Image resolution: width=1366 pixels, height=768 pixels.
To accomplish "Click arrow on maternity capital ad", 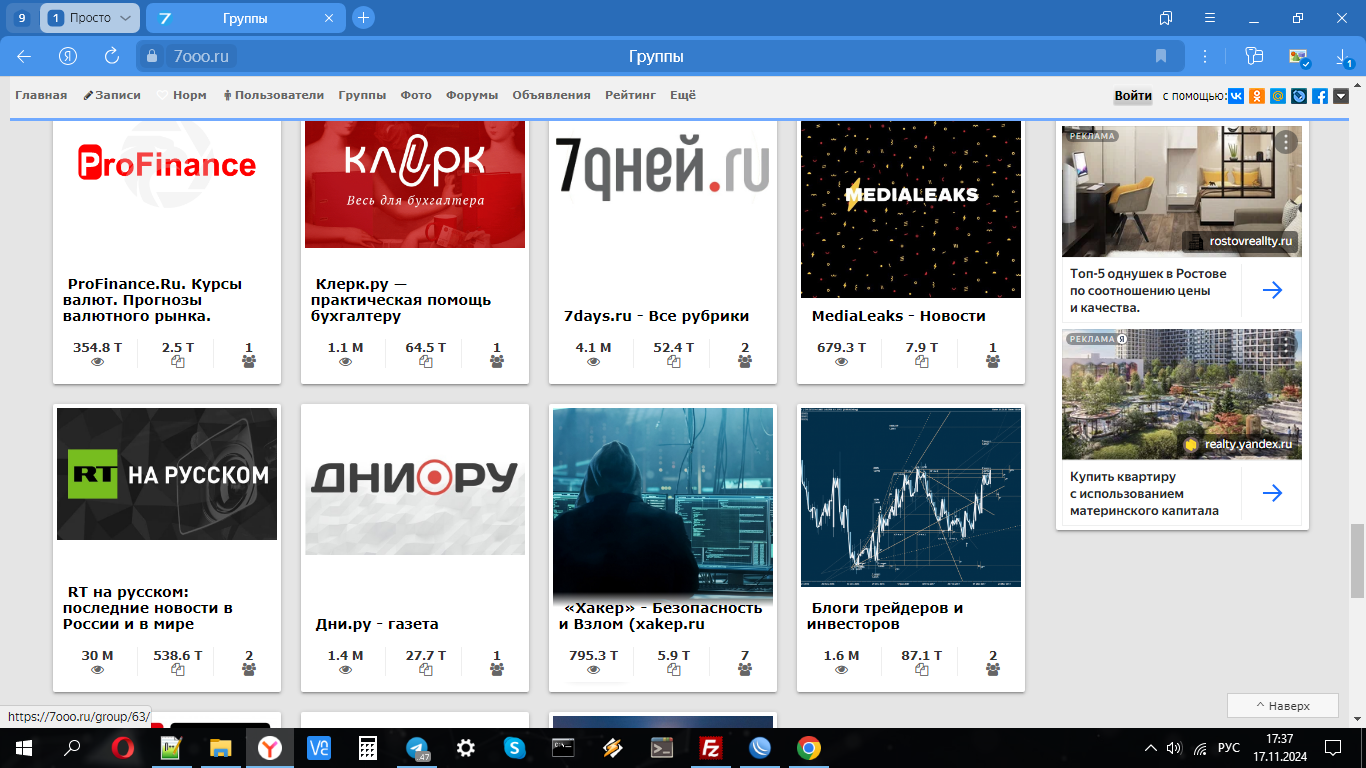I will tap(1272, 493).
